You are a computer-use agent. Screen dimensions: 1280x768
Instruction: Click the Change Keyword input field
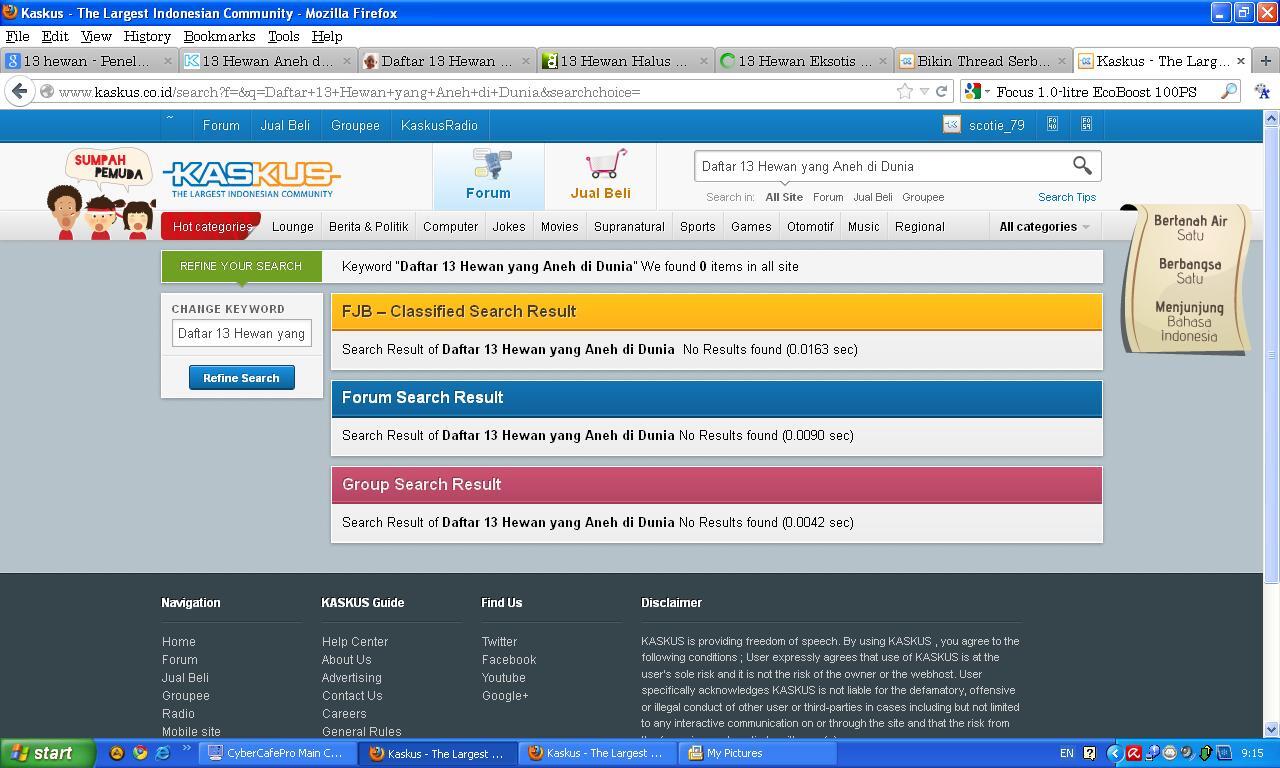pos(241,333)
